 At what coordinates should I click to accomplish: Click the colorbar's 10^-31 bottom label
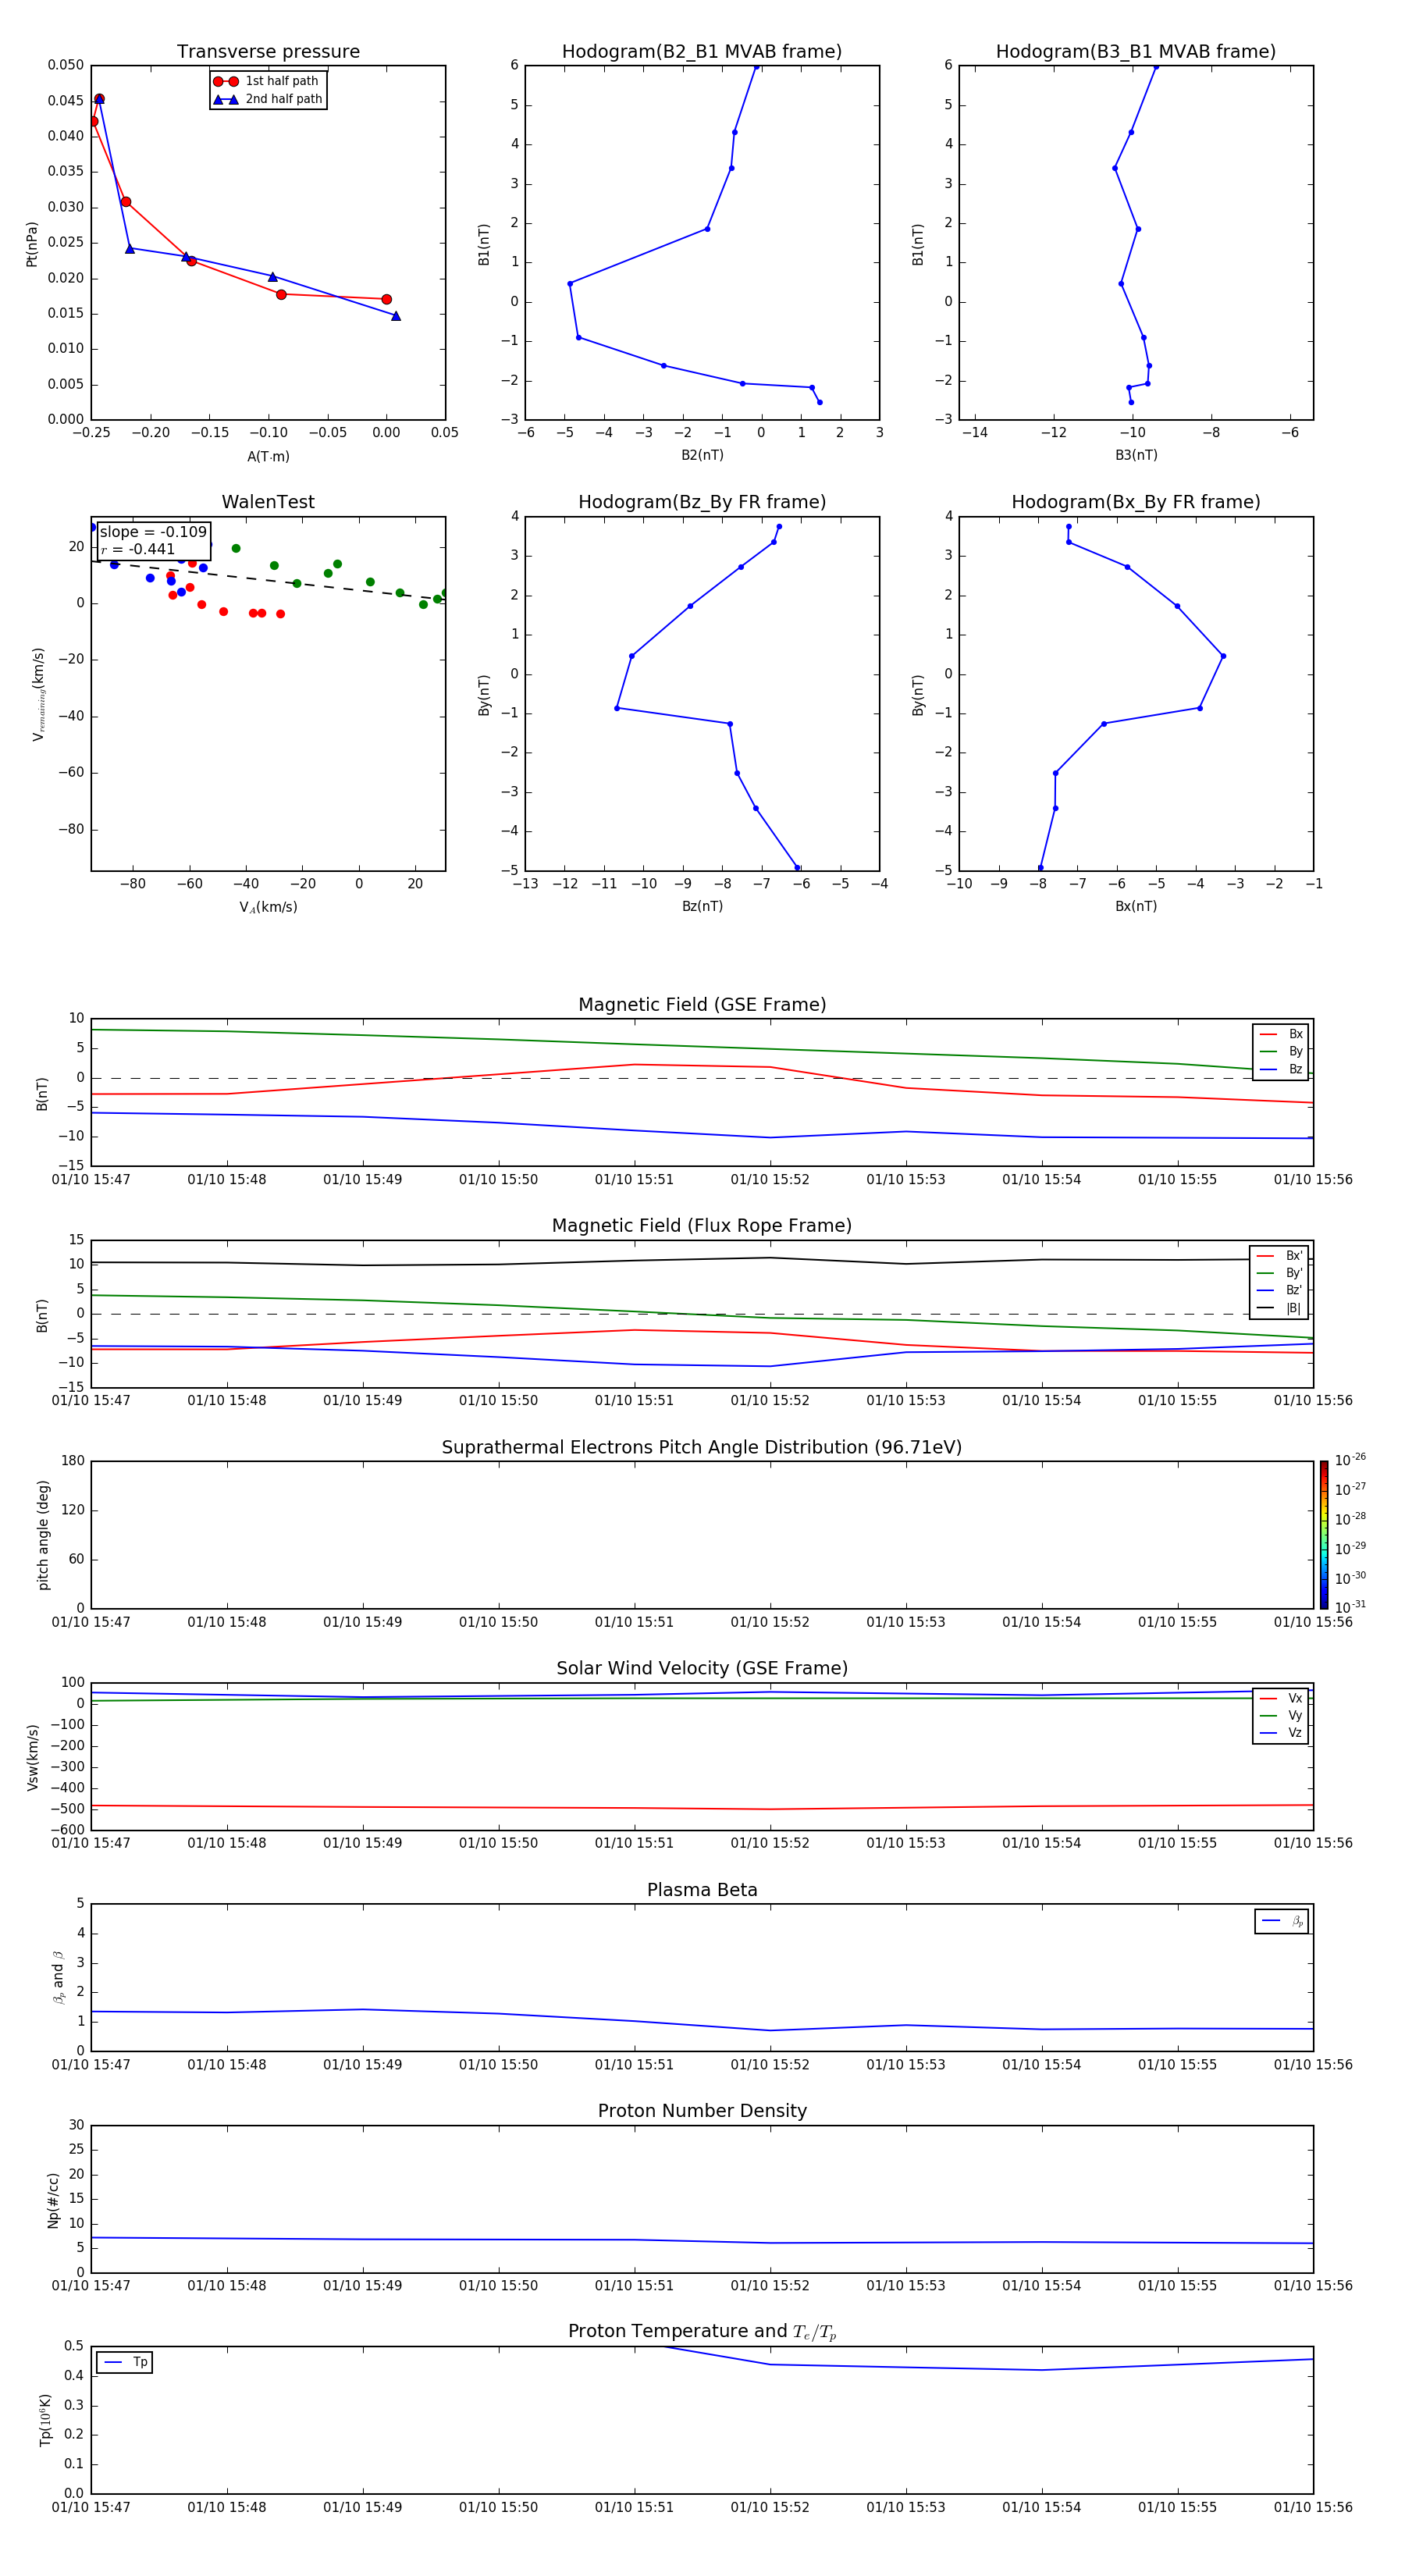pos(1350,1607)
